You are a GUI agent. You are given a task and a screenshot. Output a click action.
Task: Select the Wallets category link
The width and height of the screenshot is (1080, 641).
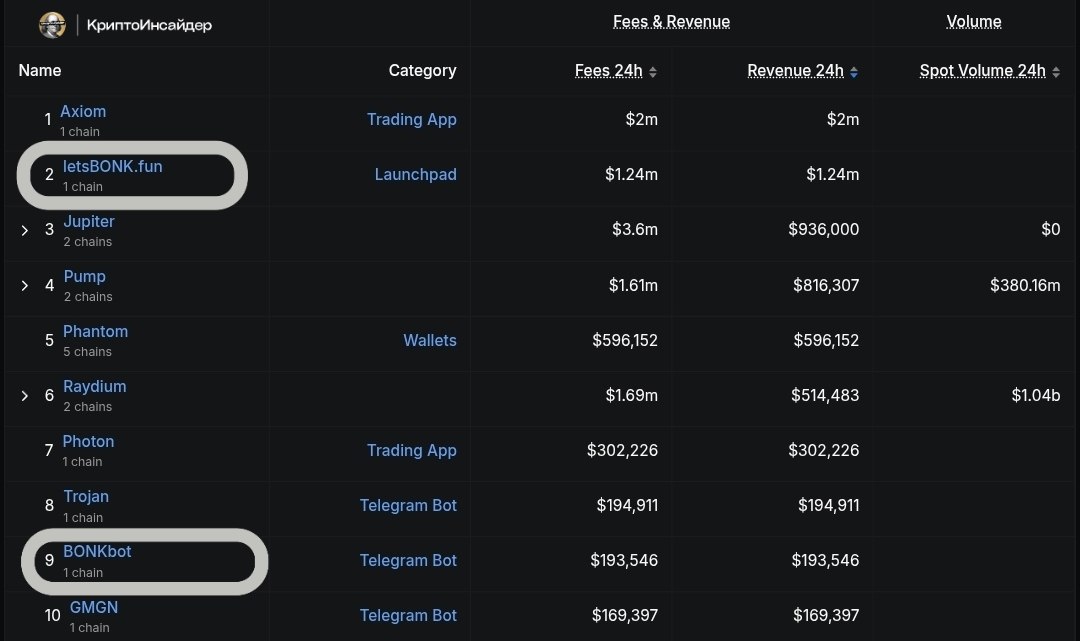(x=430, y=340)
